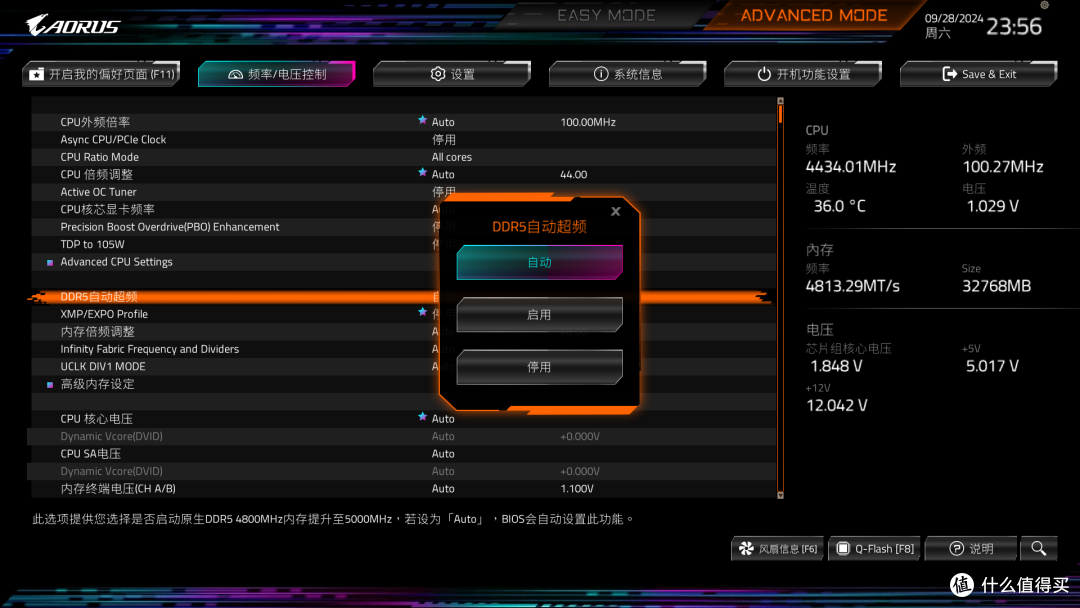Click the 4813.29MT/s memory frequency reading
The height and width of the screenshot is (608, 1080).
pos(853,286)
